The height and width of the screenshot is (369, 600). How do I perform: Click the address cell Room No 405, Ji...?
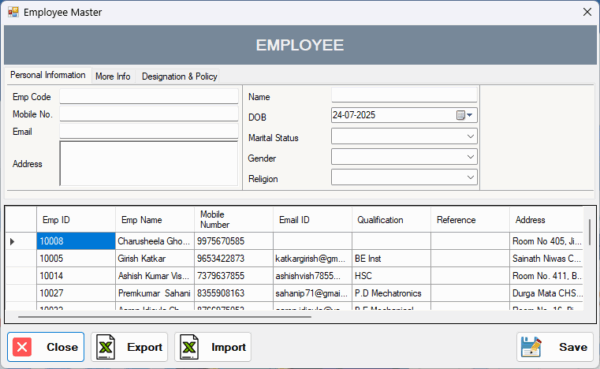pyautogui.click(x=546, y=241)
